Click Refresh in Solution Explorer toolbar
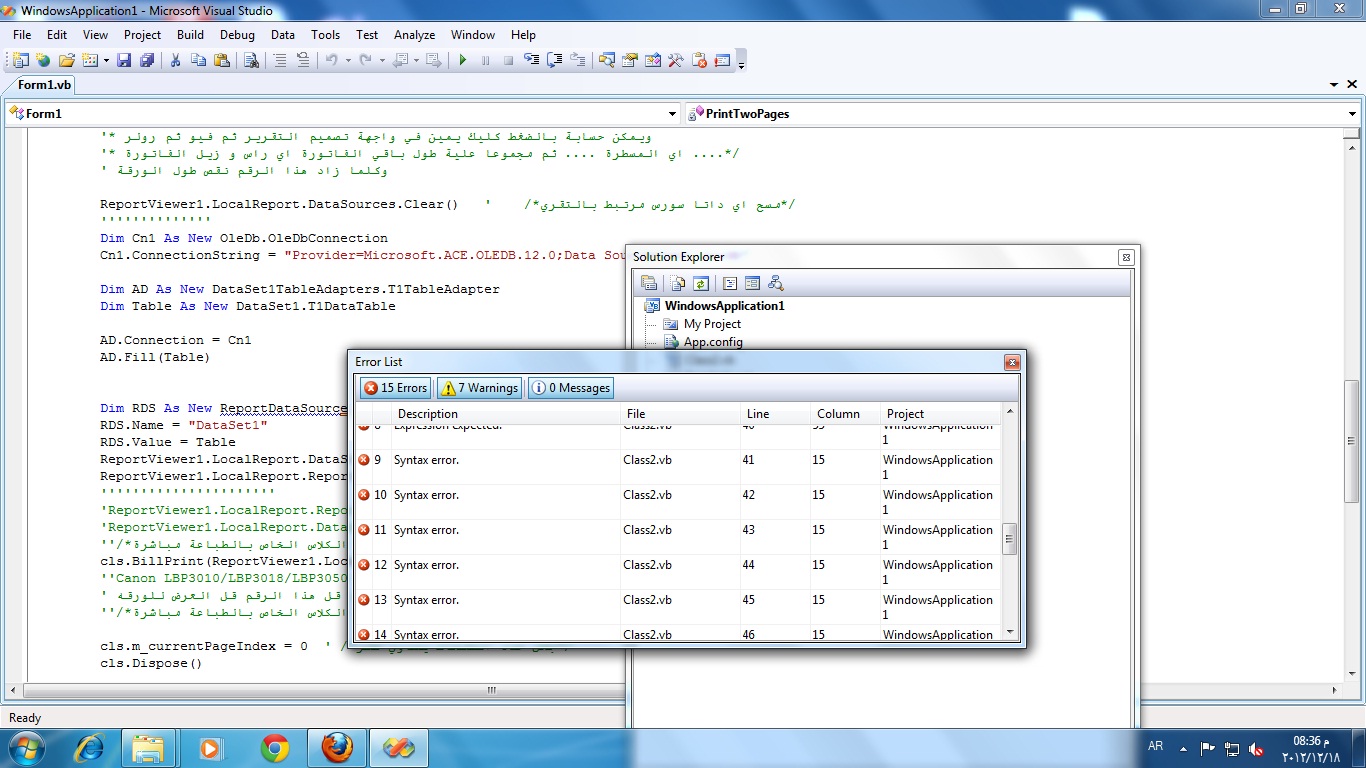Image resolution: width=1366 pixels, height=768 pixels. coord(701,284)
